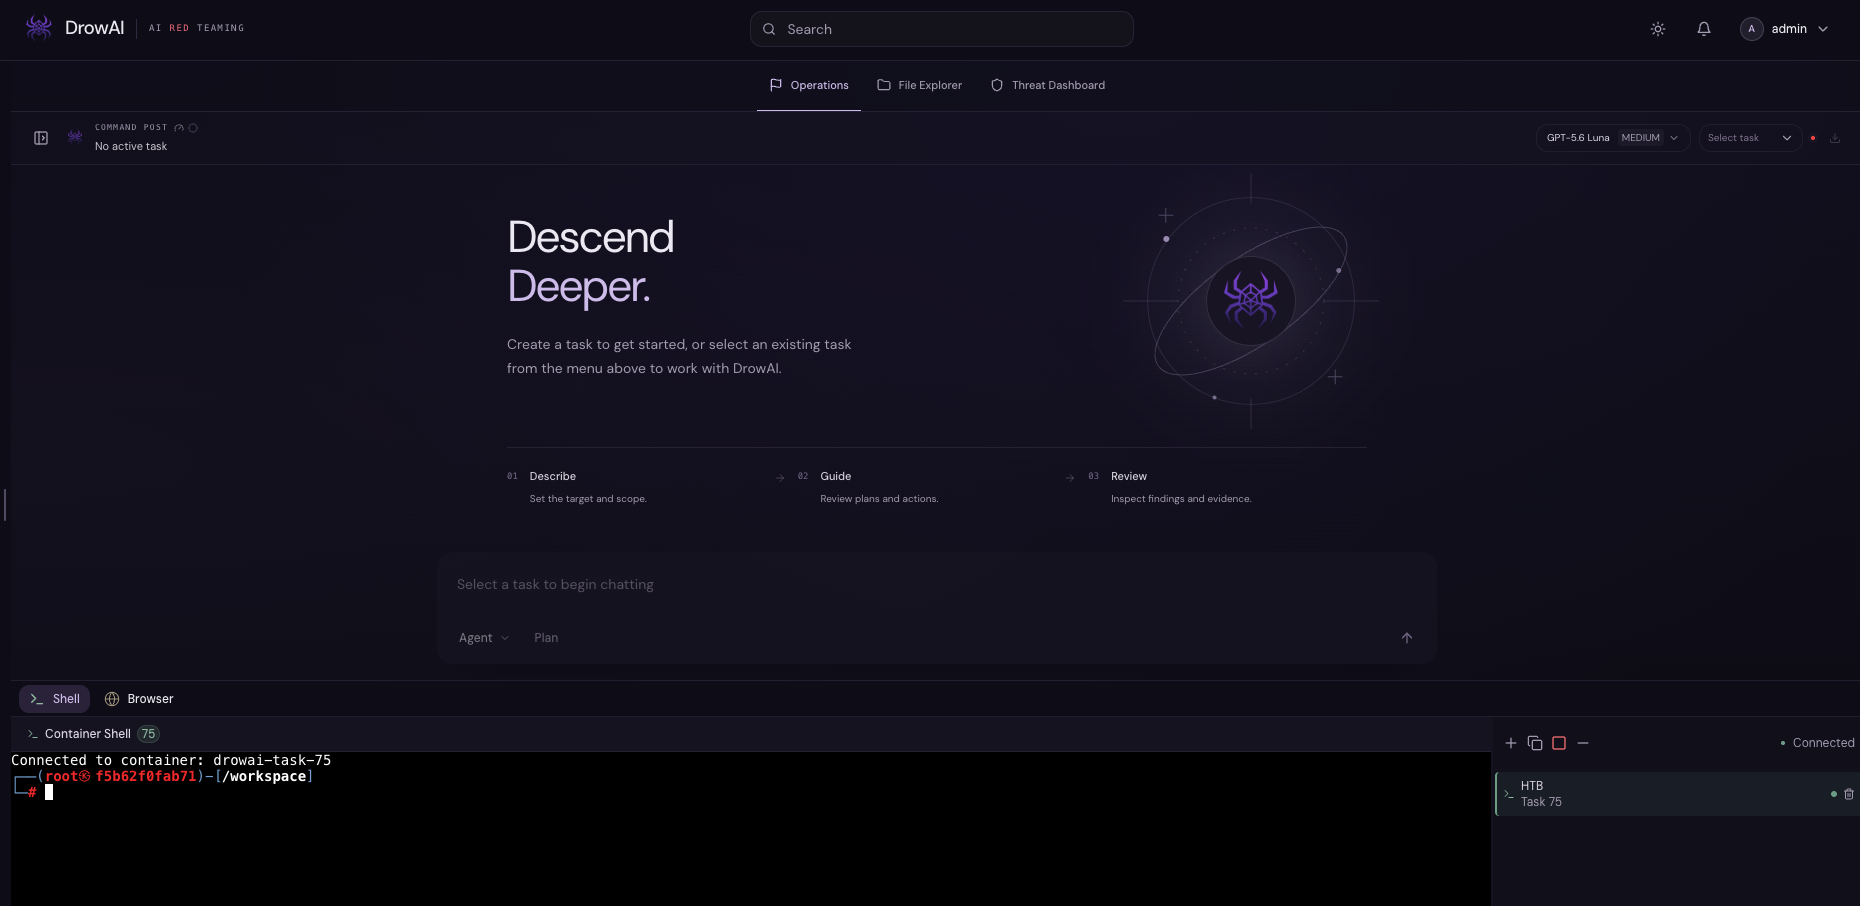Click the spider emblem in orbit graphic
Image resolution: width=1860 pixels, height=906 pixels.
tap(1251, 300)
